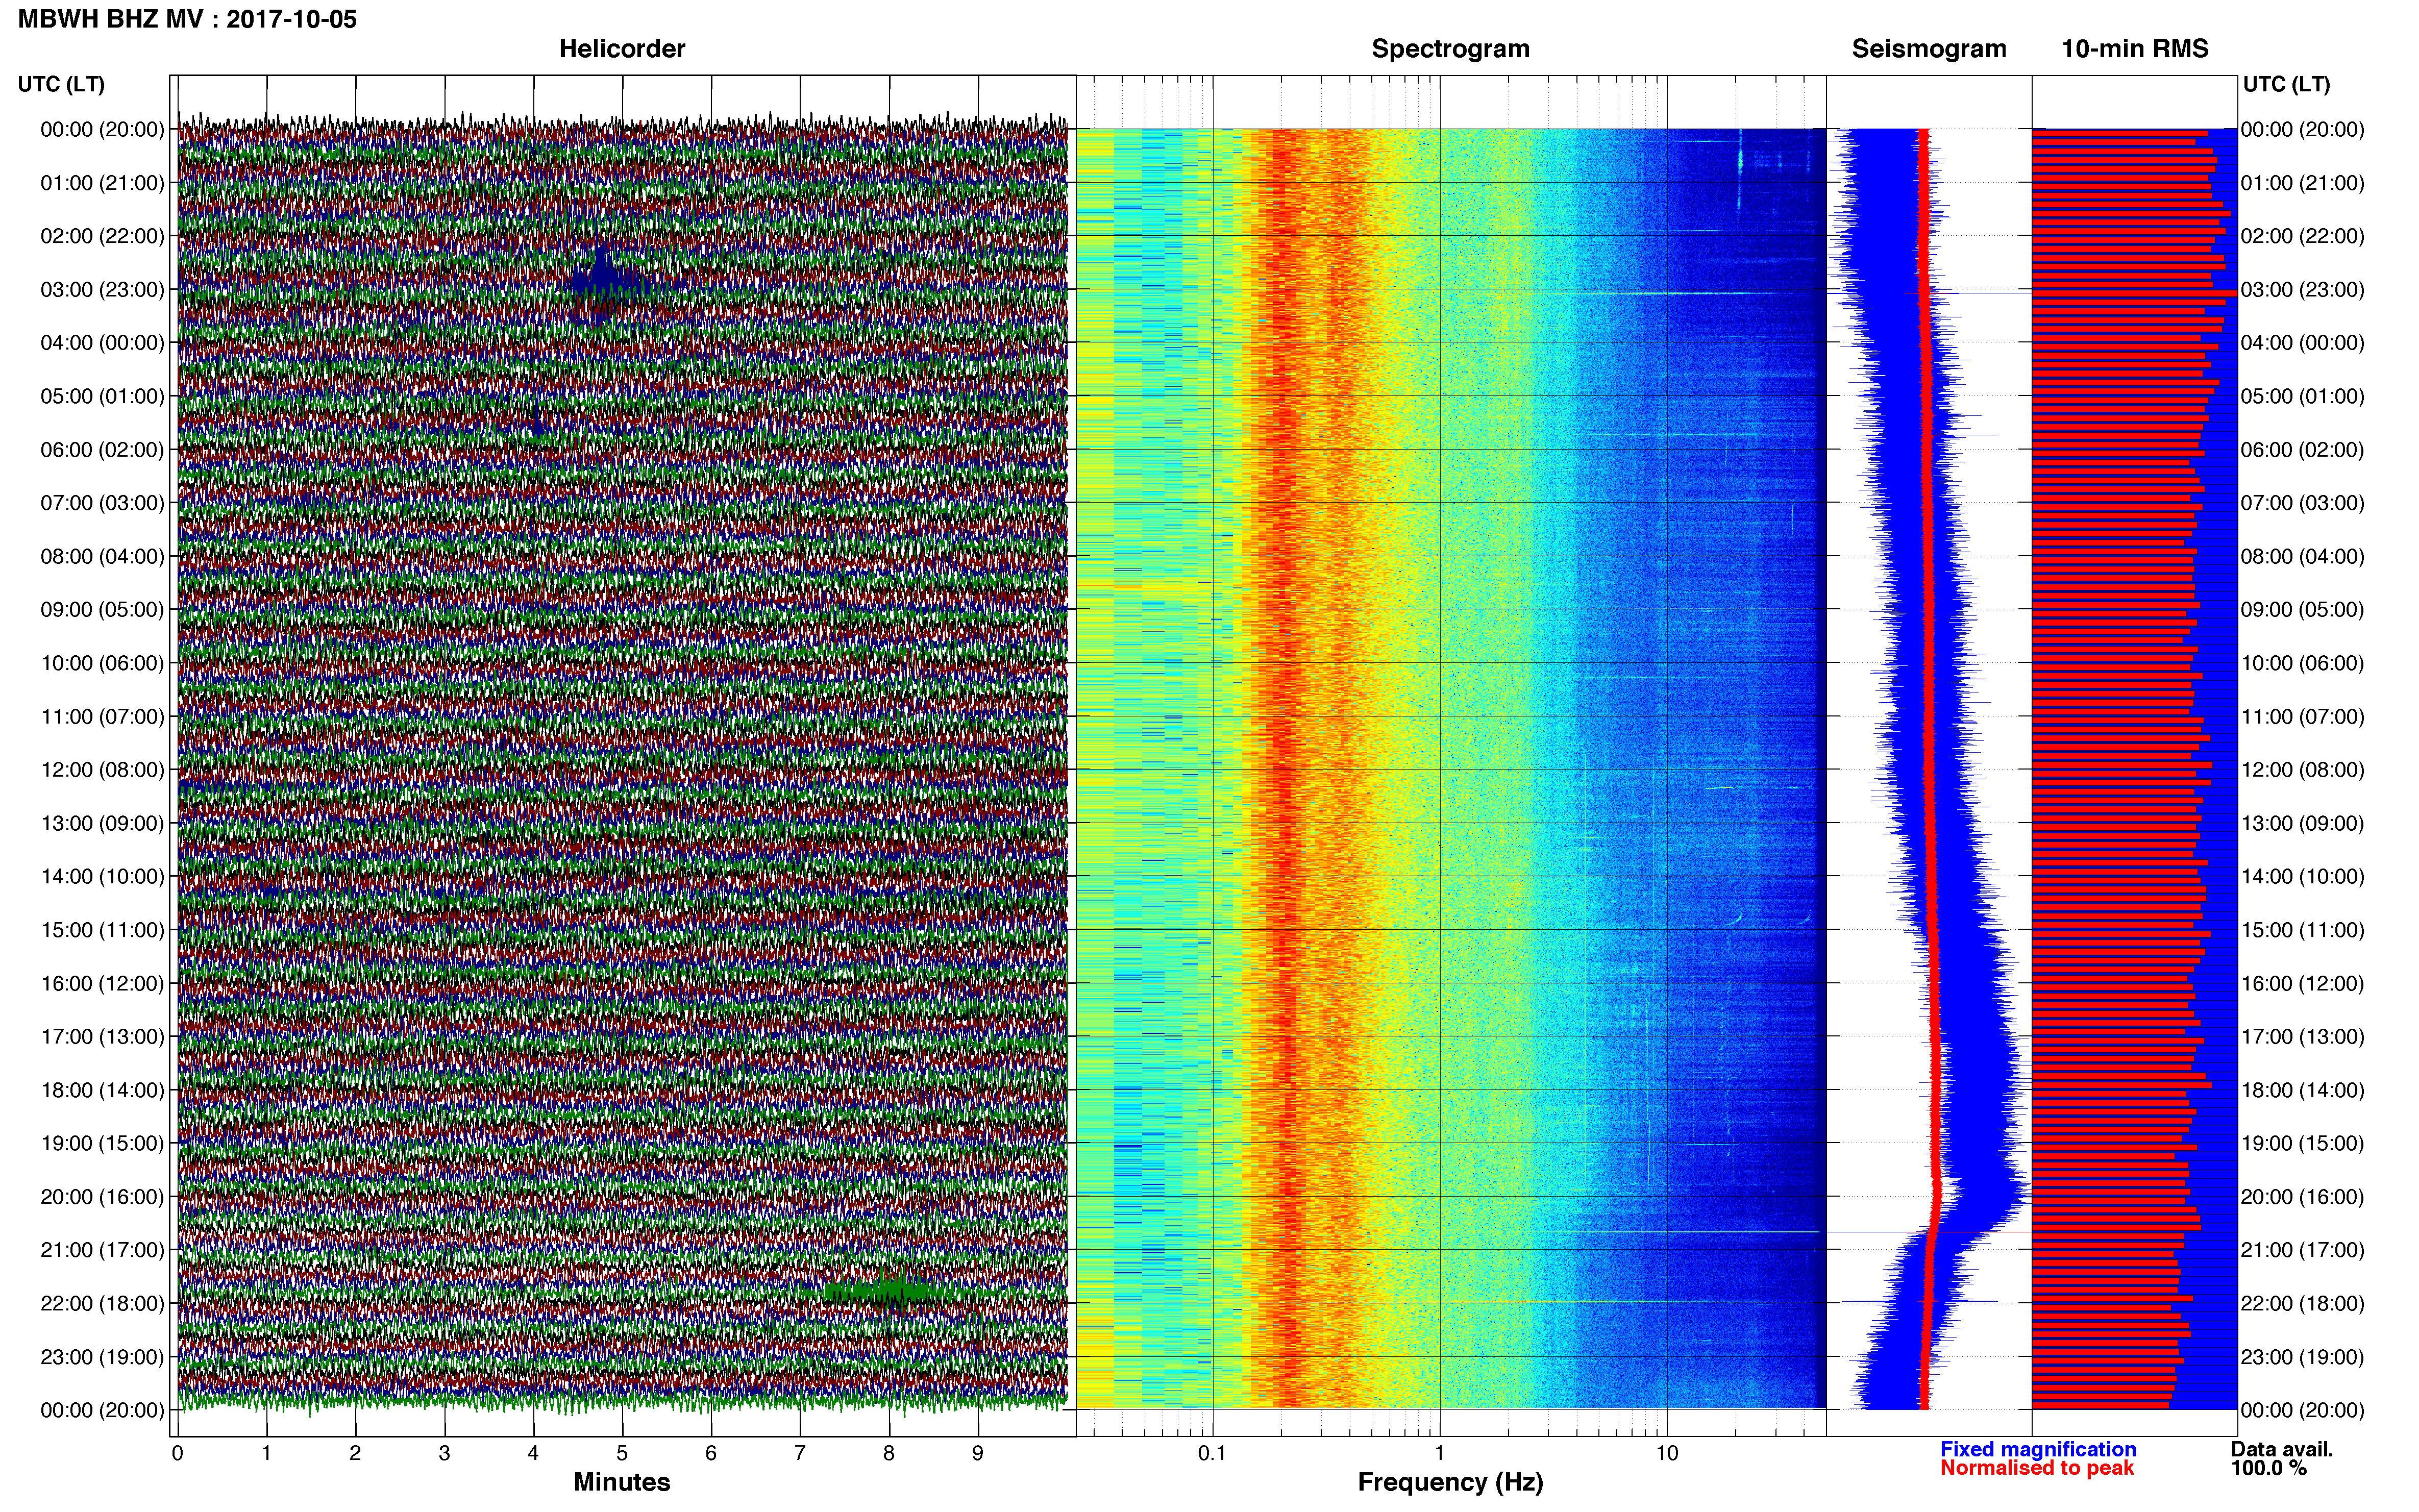
Task: Click the left 15:00 (11:00) time label
Action: click(102, 930)
